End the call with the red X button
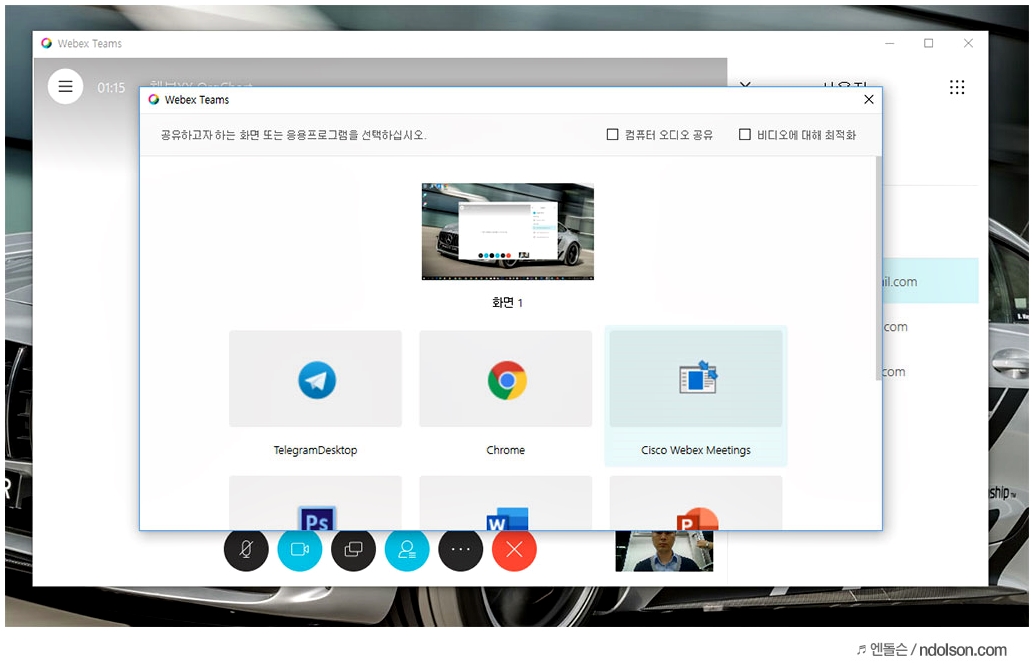1034x667 pixels. (514, 549)
